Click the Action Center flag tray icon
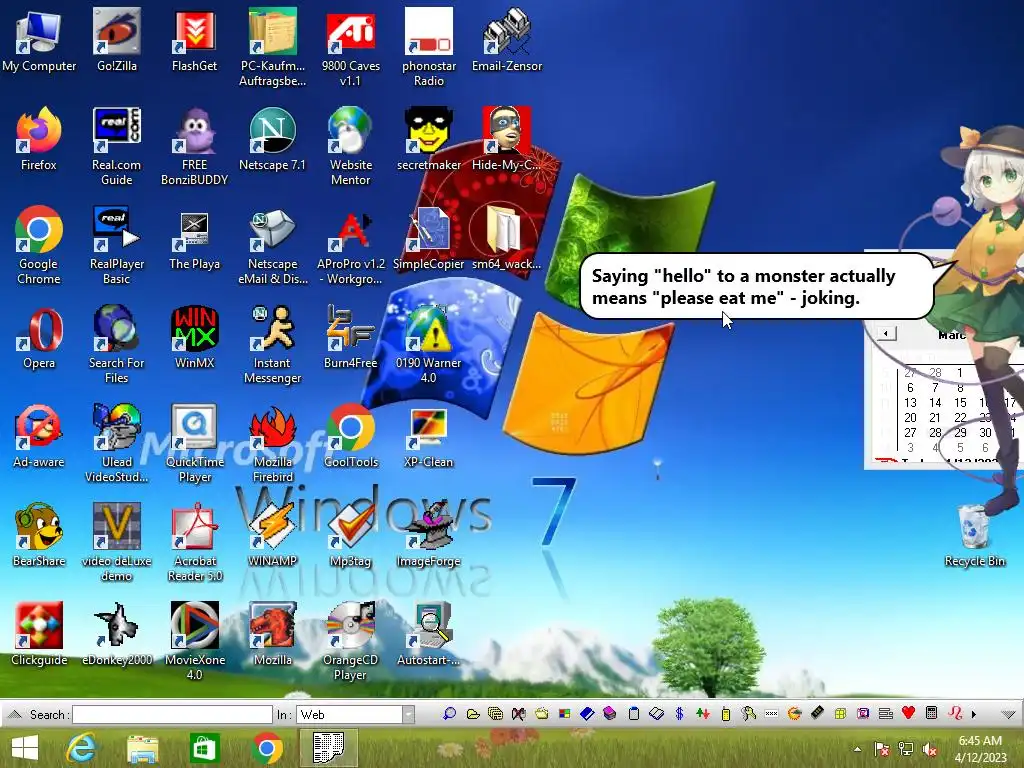 tap(882, 749)
